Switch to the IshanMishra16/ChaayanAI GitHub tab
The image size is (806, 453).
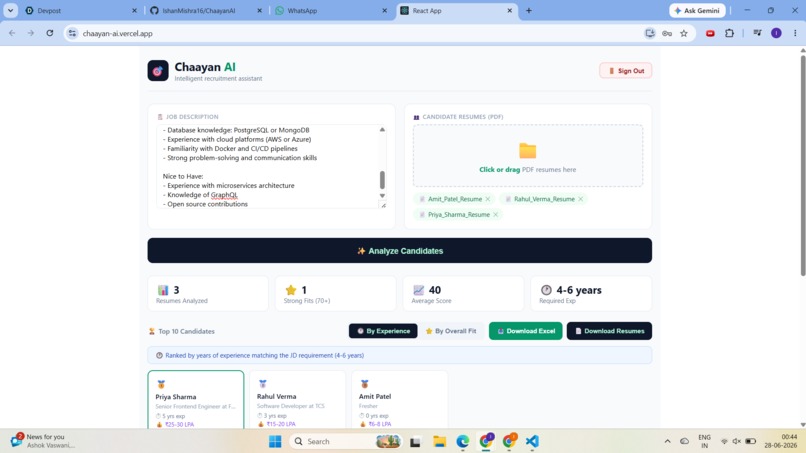[x=206, y=10]
